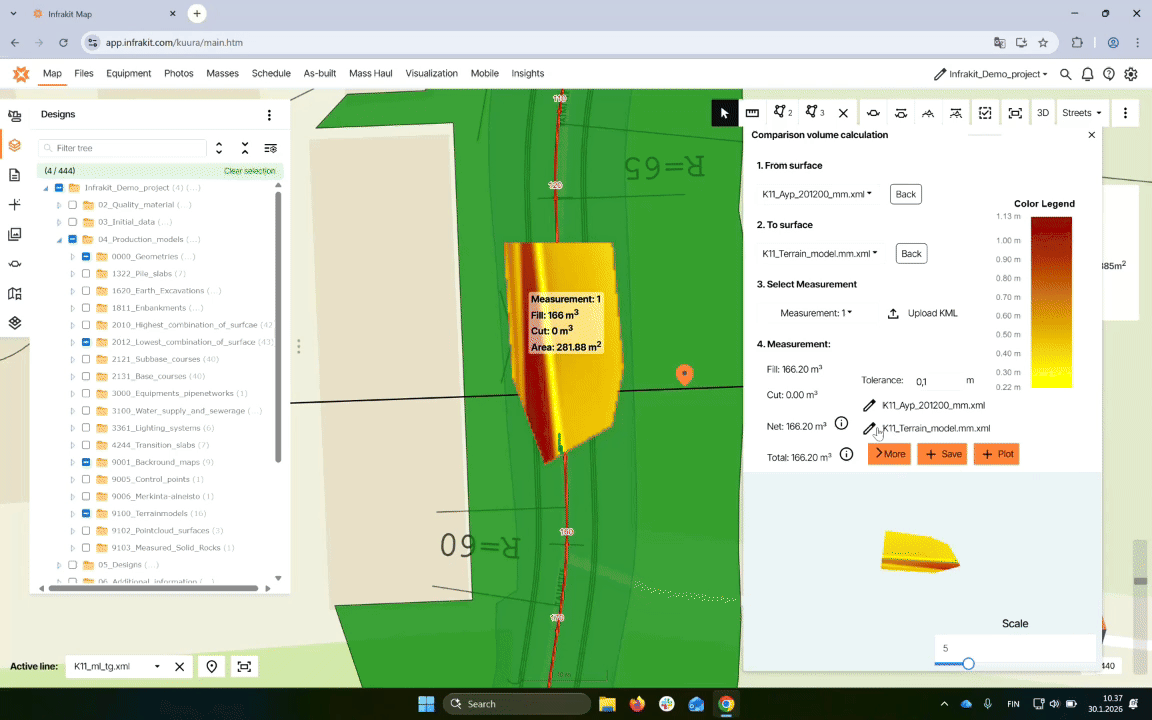Click the Scale slider handle
This screenshot has height=720, width=1152.
968,664
